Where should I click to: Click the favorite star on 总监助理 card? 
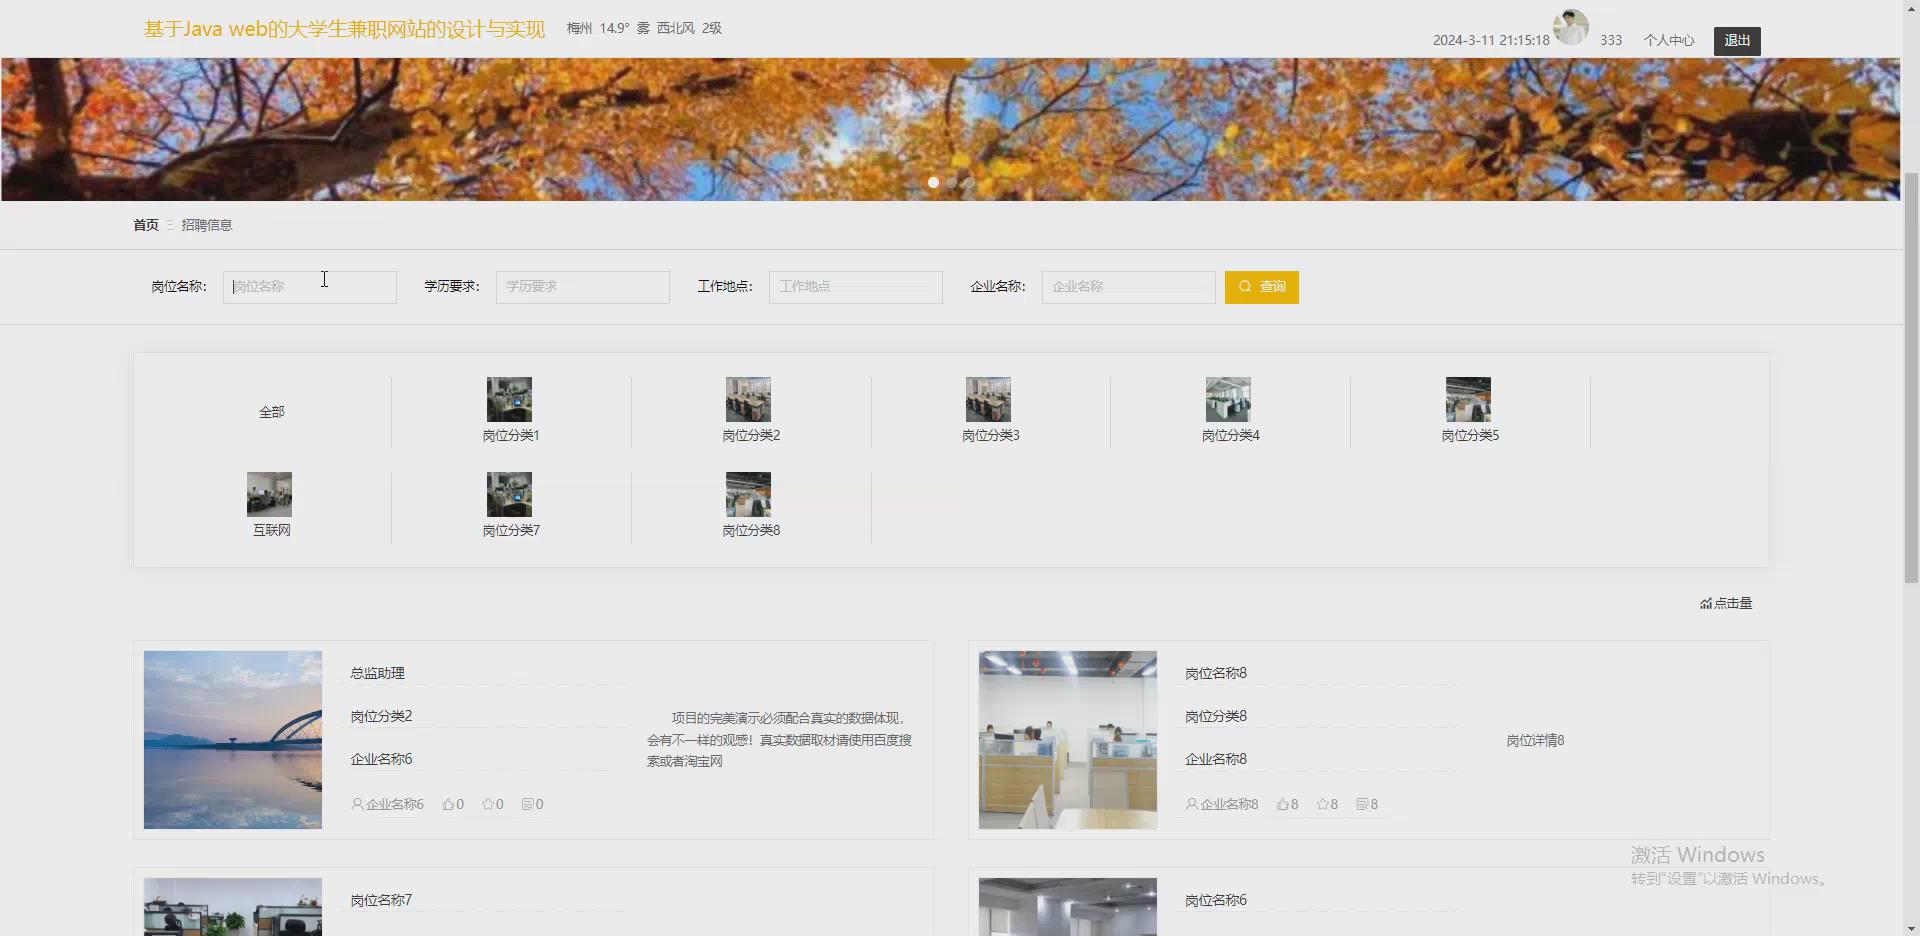tap(488, 804)
